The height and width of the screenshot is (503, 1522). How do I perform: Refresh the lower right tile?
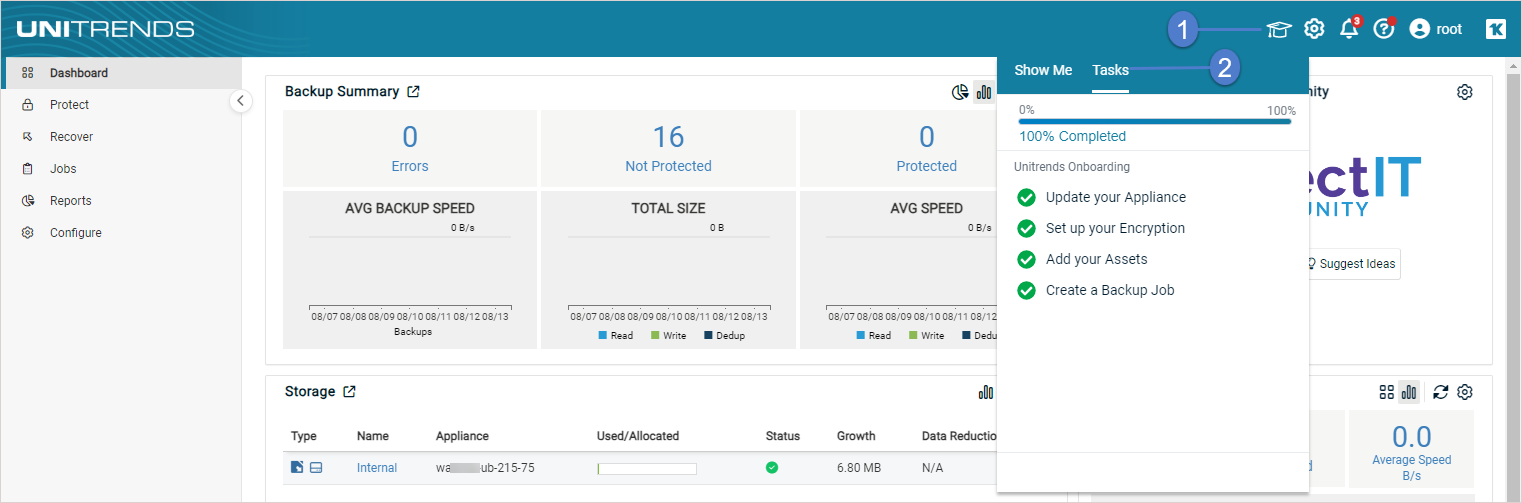[x=1440, y=392]
